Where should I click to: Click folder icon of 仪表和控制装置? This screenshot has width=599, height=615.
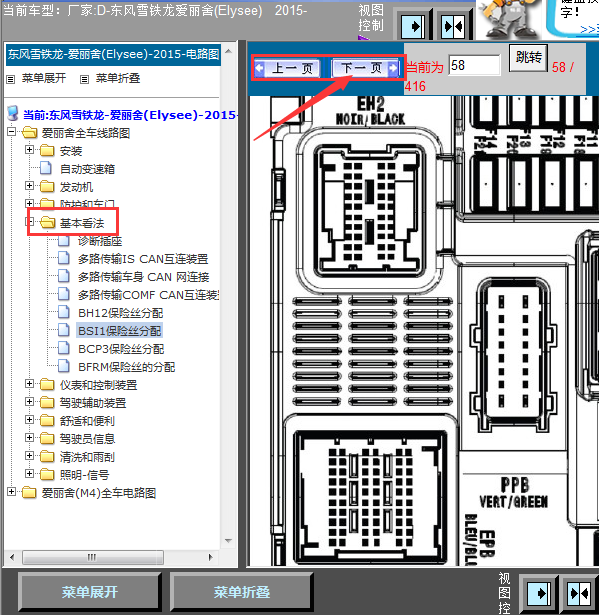[47, 384]
